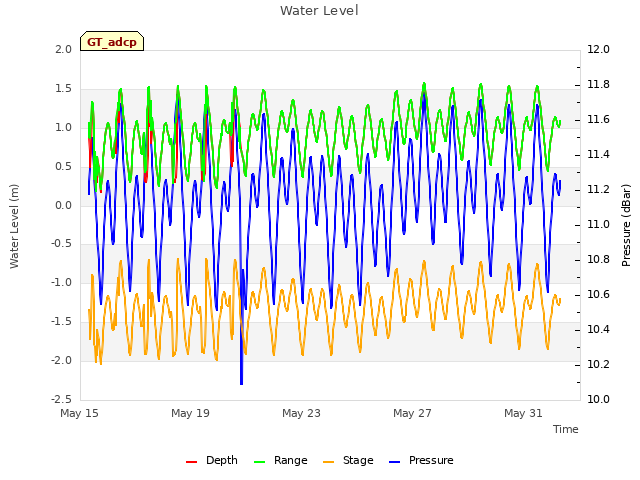Click the 2.0 left axis value
Screen dimensions: 640x480
[64, 49]
